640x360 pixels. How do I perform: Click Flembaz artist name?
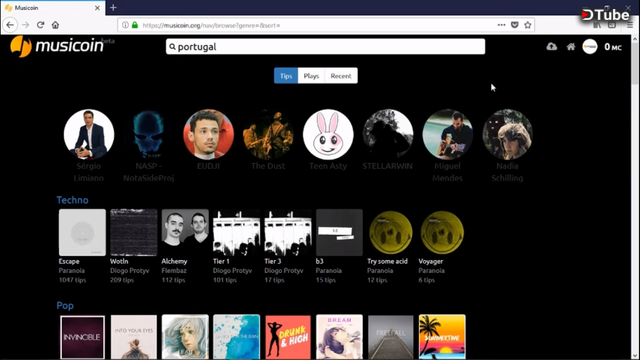click(x=174, y=271)
